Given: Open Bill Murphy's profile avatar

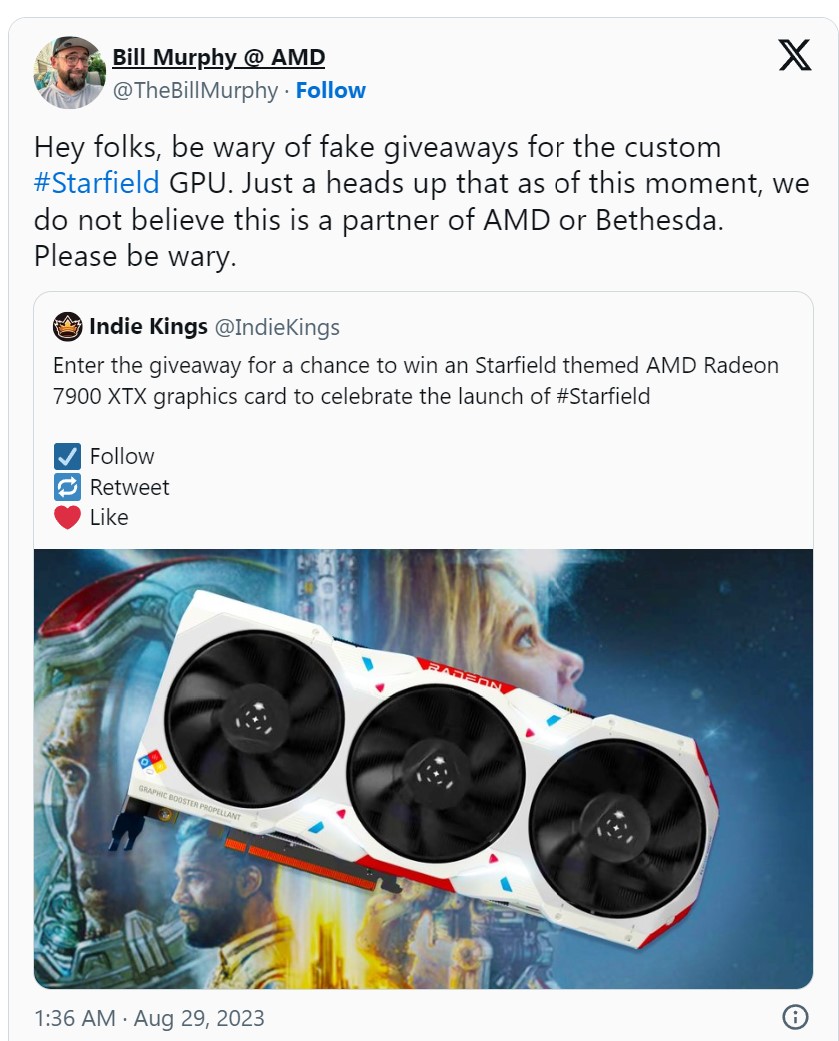Looking at the screenshot, I should (70, 72).
